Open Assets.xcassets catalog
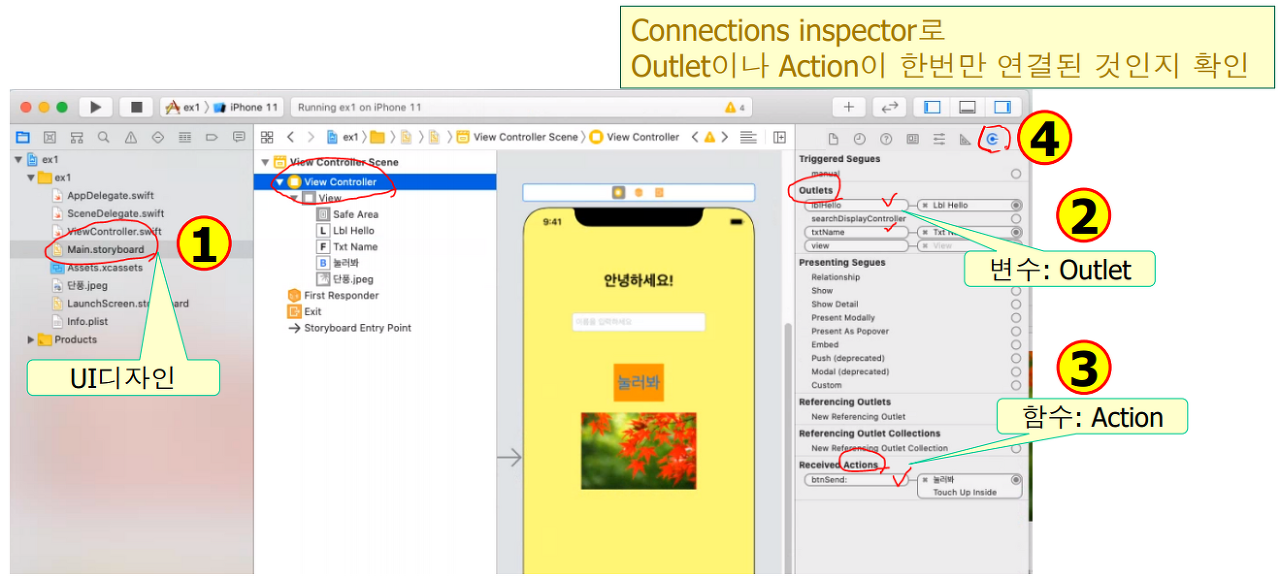The width and height of the screenshot is (1280, 579). 104,267
